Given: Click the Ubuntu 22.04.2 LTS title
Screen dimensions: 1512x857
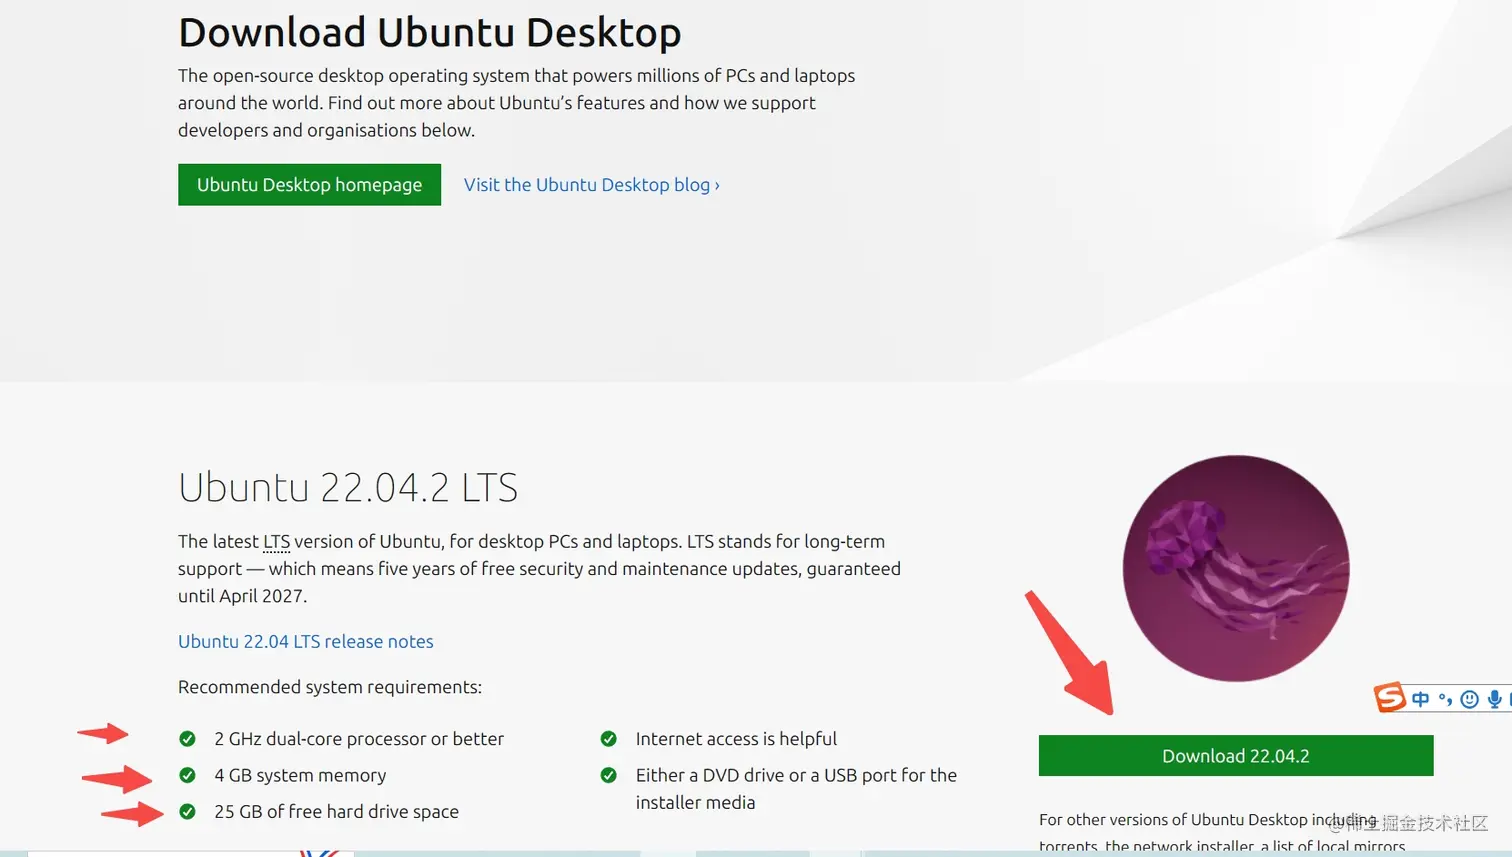Looking at the screenshot, I should [x=348, y=488].
